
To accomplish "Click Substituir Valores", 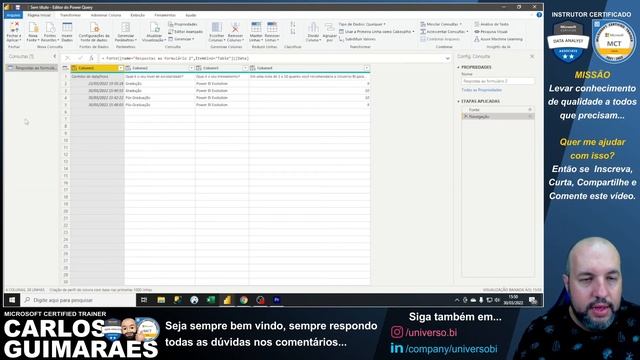I will (357, 39).
